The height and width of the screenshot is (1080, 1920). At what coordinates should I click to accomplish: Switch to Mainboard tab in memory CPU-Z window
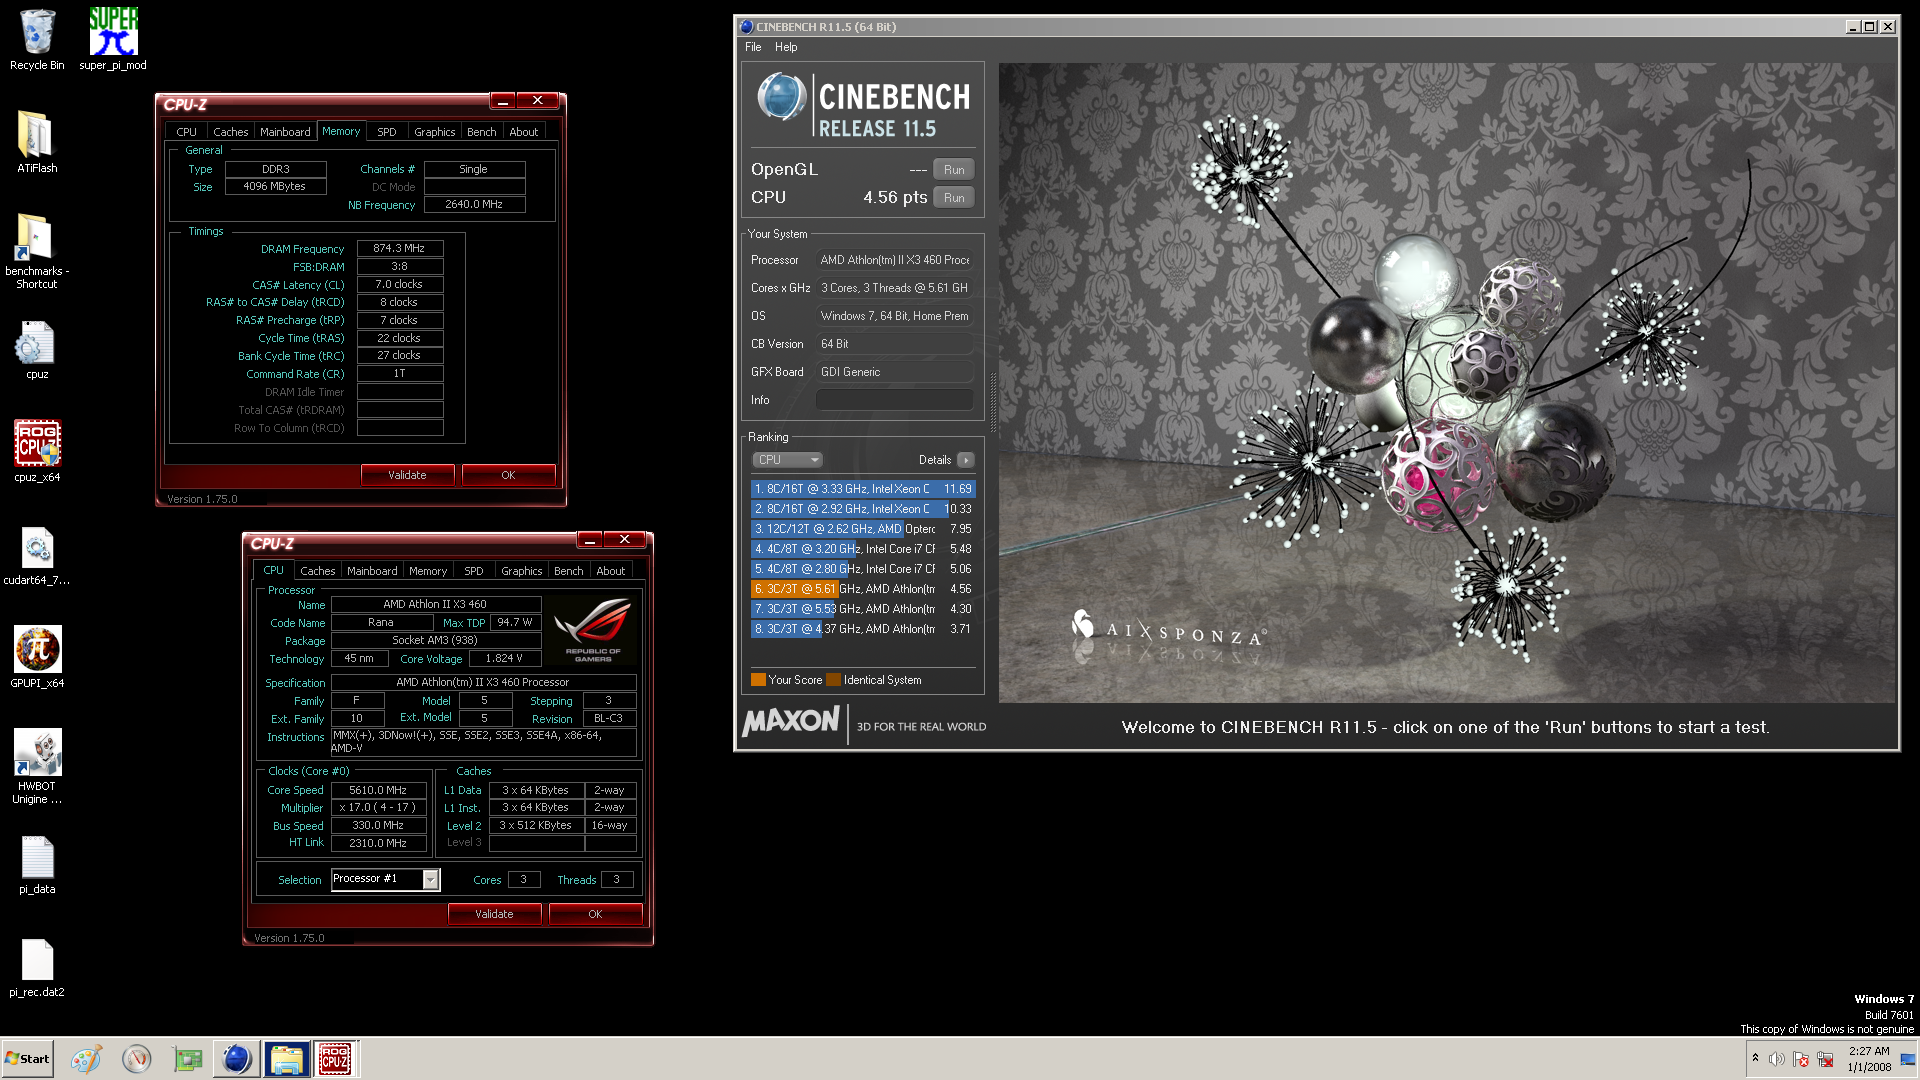[x=285, y=132]
